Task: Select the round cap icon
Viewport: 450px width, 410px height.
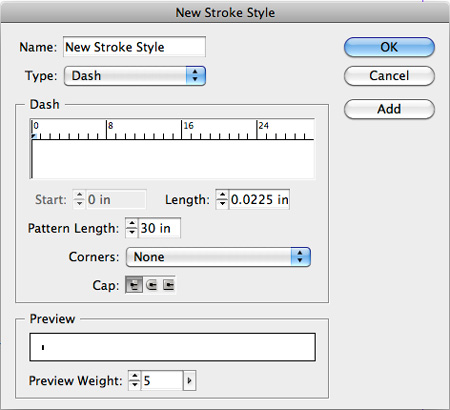Action: pyautogui.click(x=152, y=285)
